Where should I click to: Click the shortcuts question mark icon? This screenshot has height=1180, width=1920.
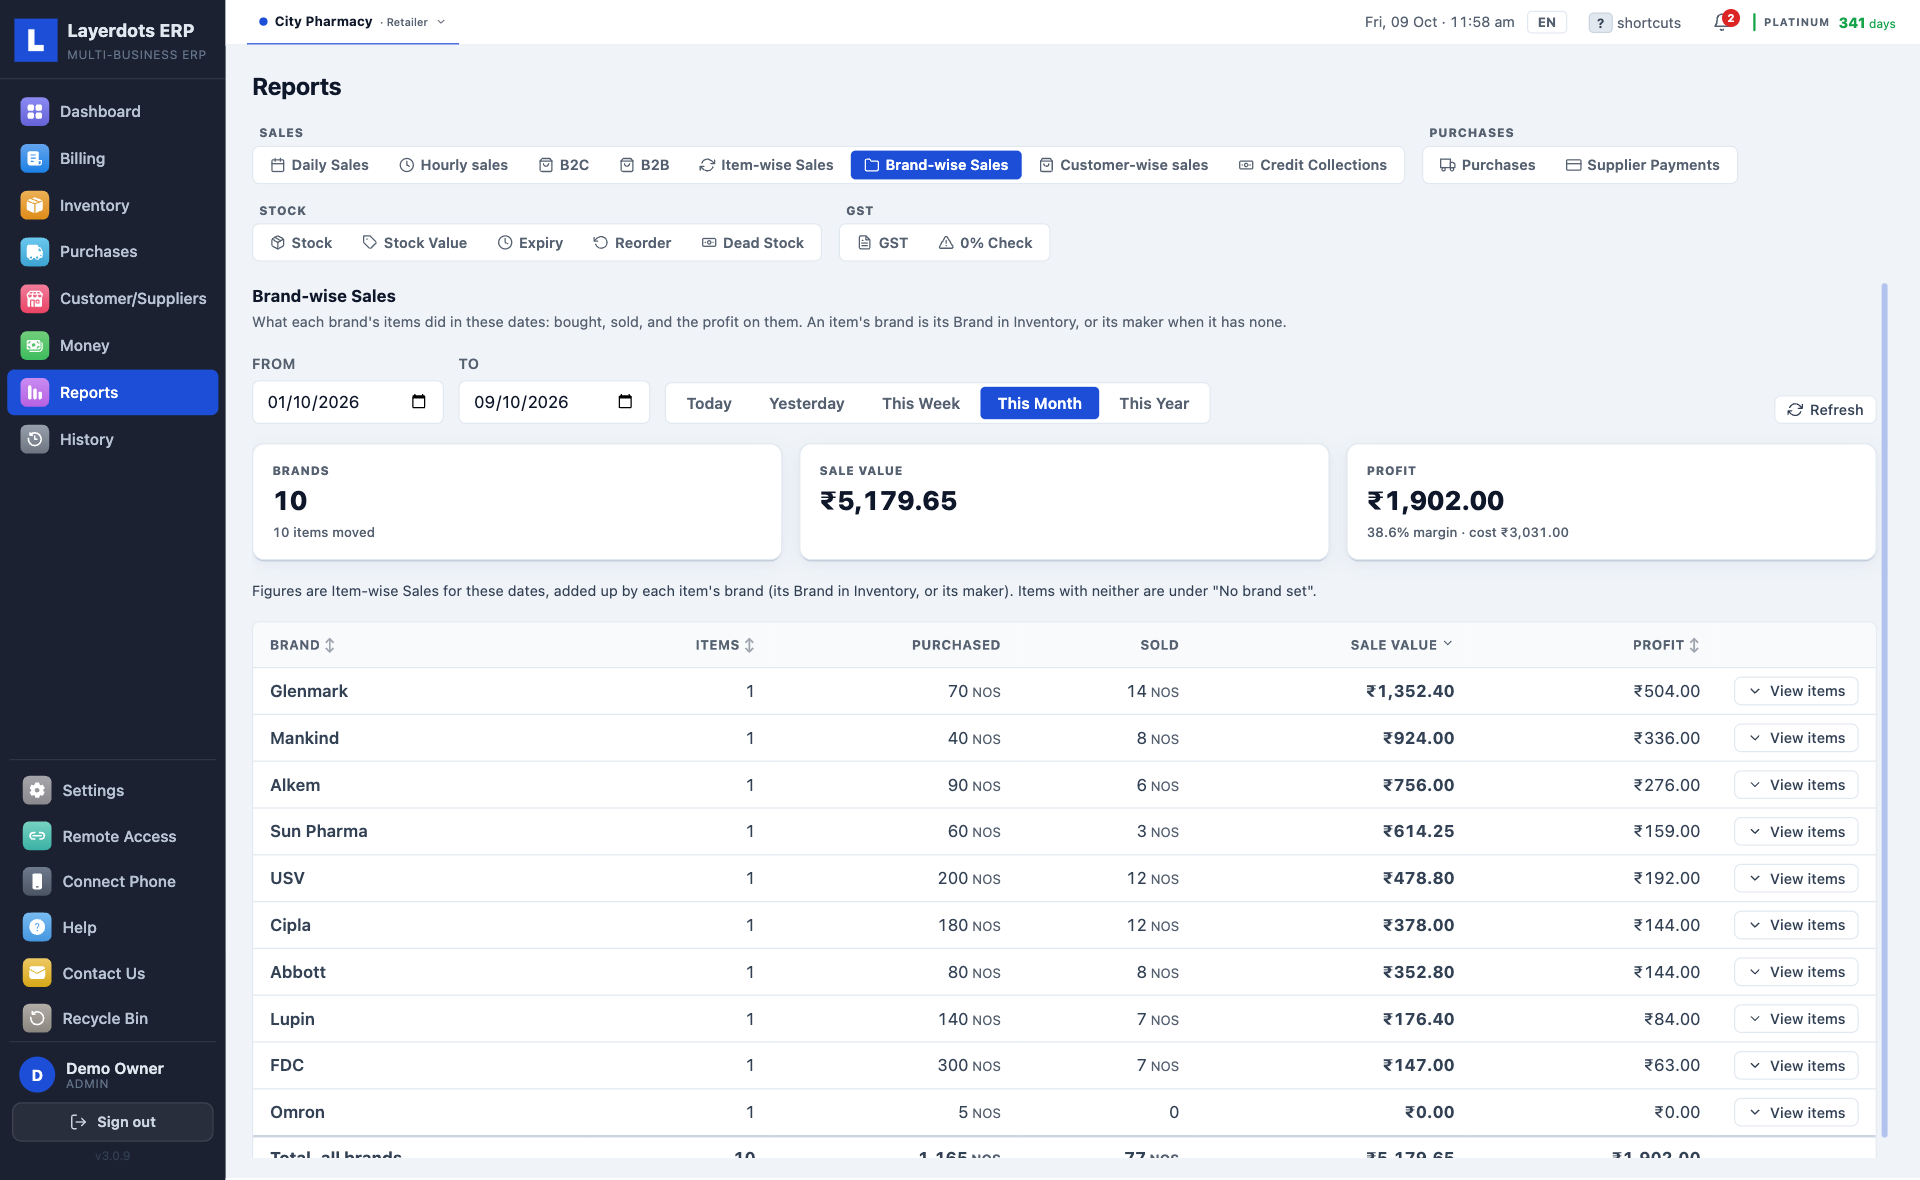point(1600,23)
